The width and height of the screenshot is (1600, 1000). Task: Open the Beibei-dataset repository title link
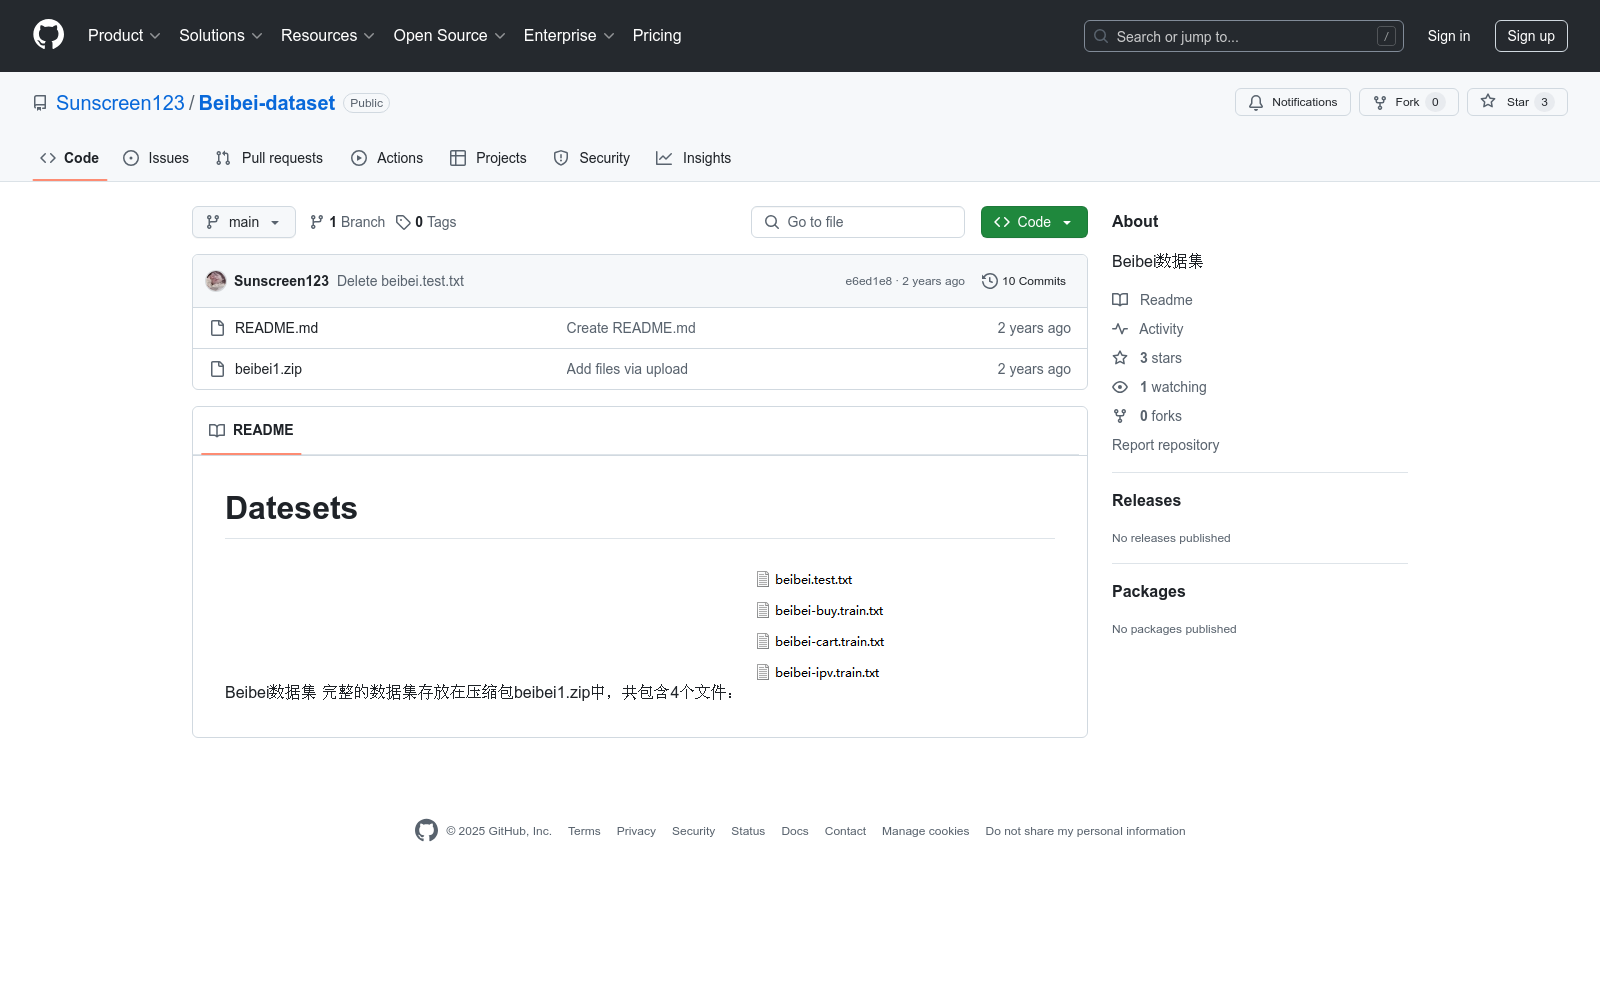(x=267, y=103)
